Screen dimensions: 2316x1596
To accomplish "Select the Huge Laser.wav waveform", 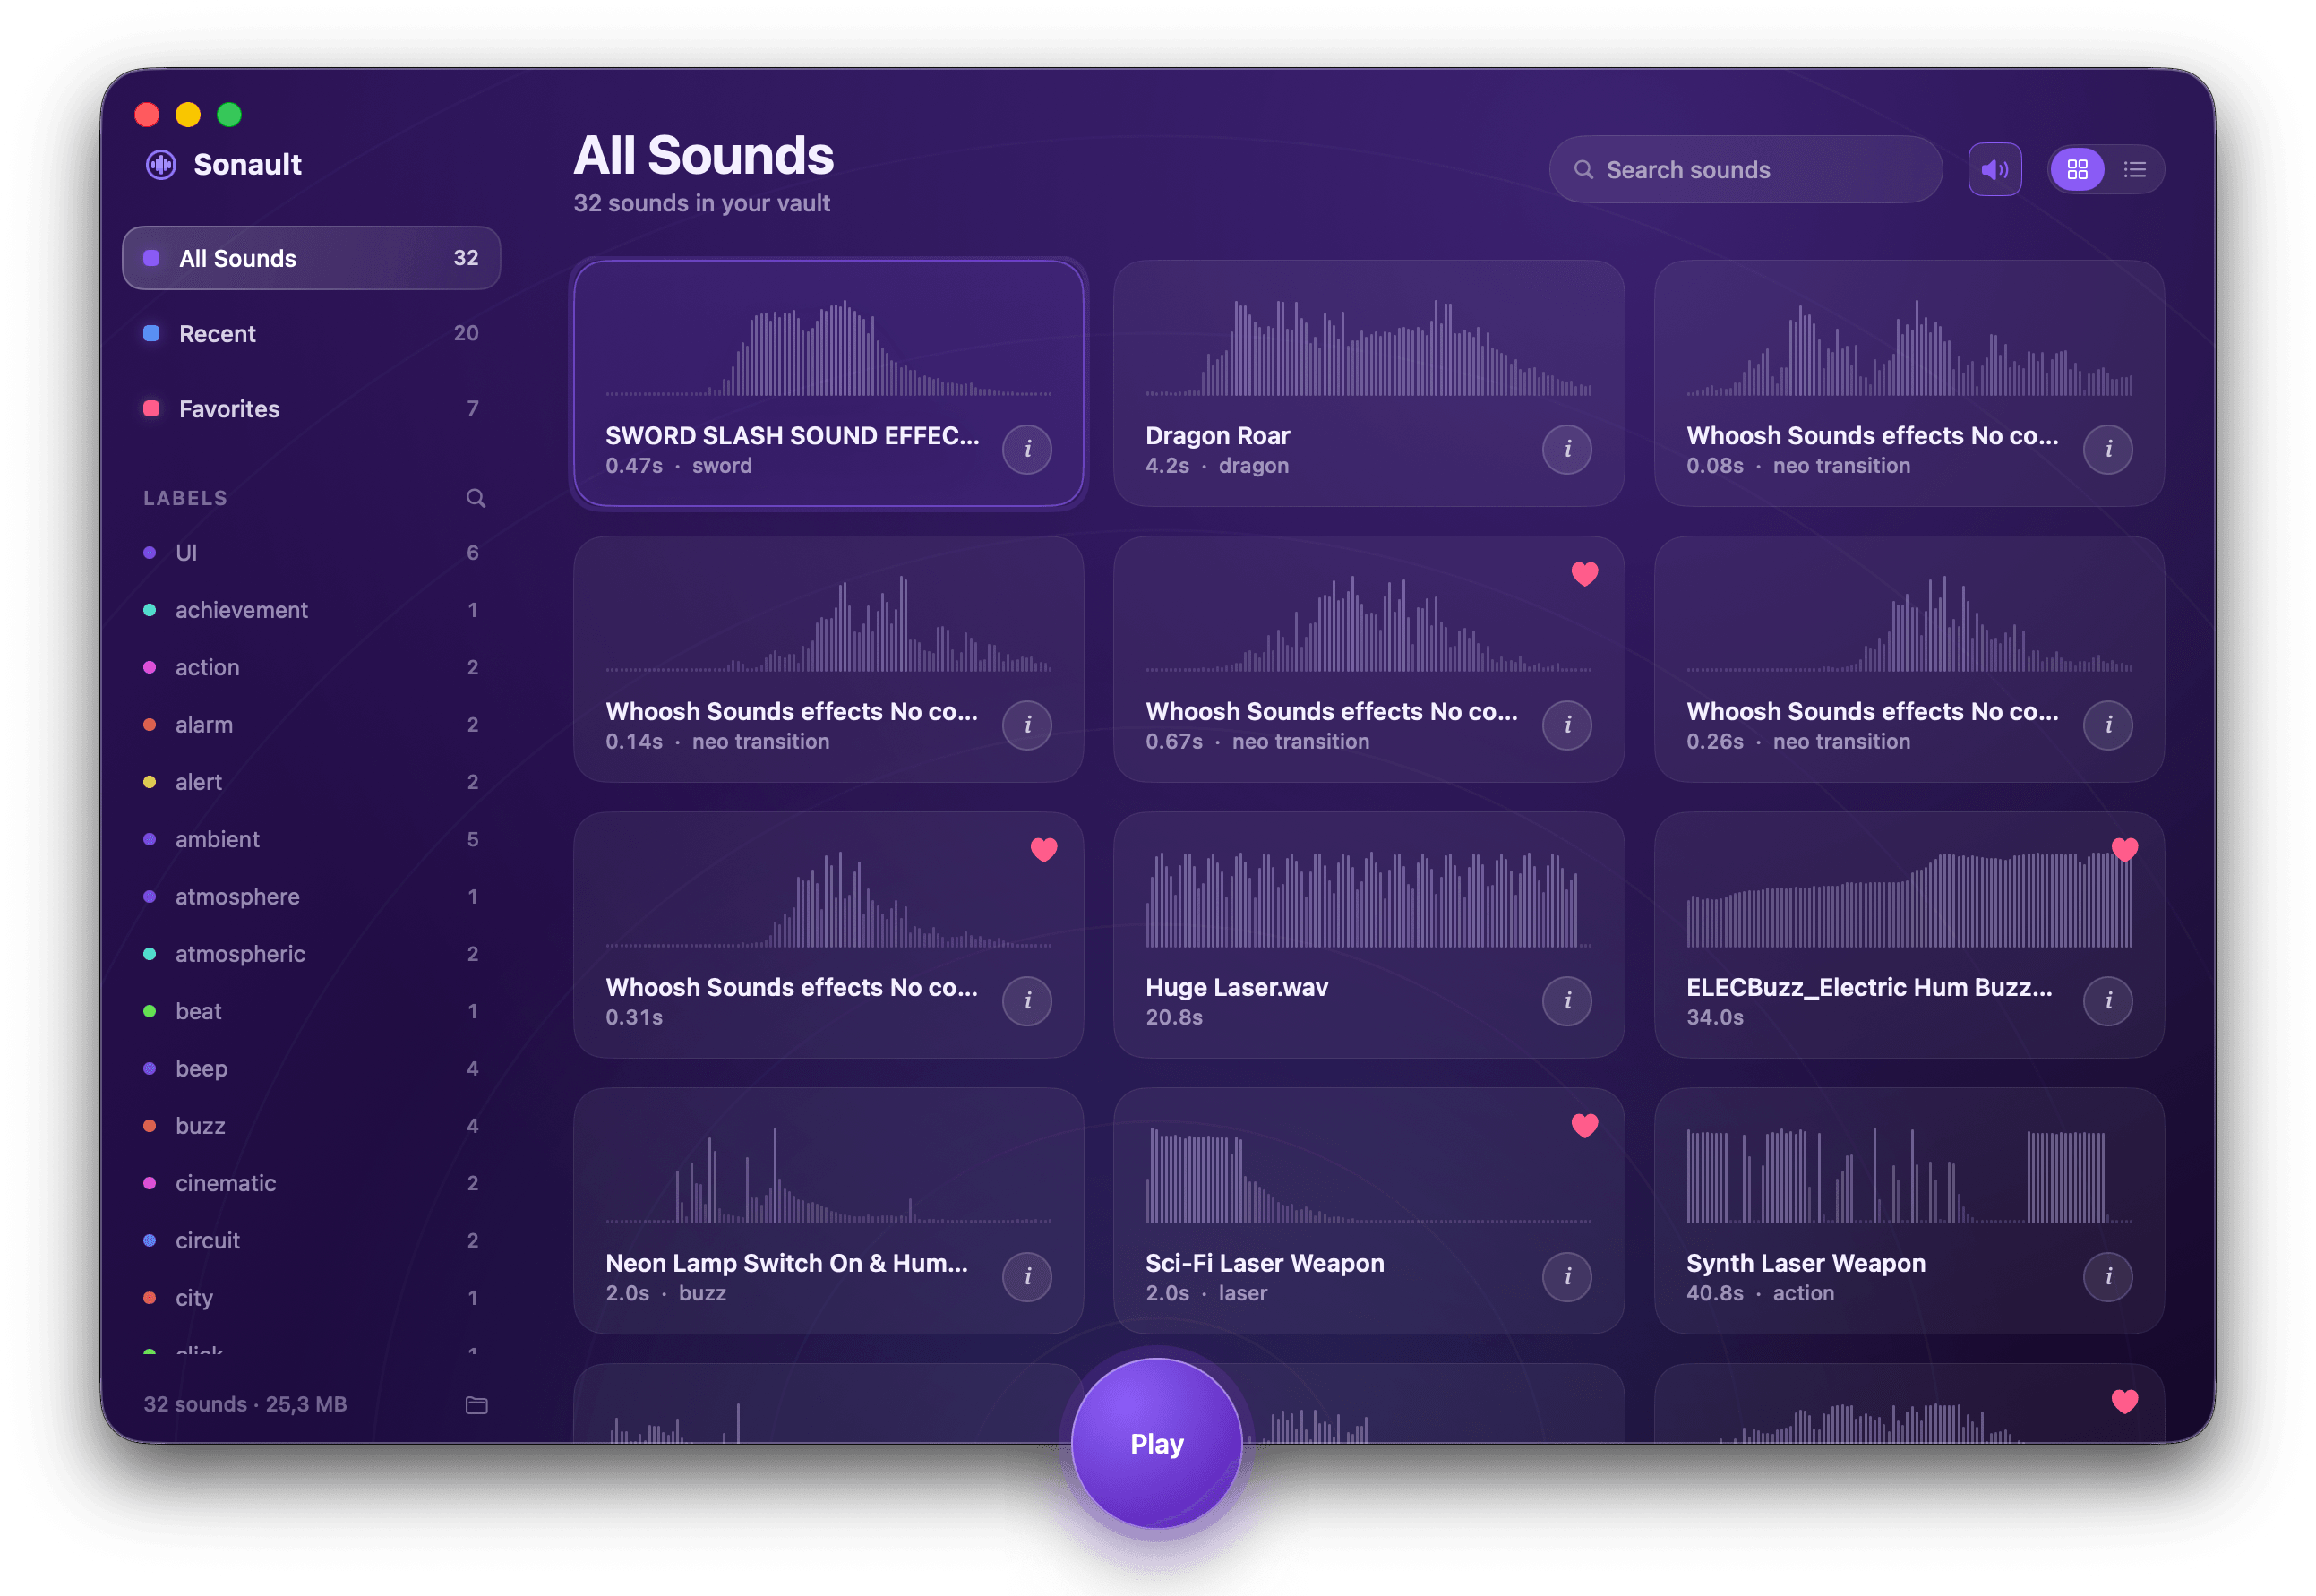I will click(x=1368, y=899).
